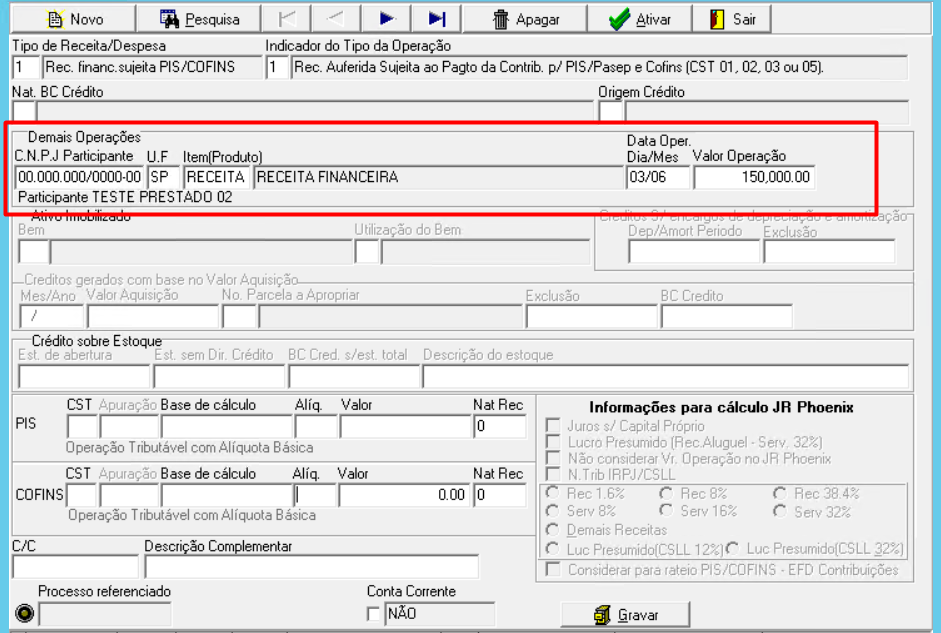Click the COFINS Base de cálculo field
The height and width of the screenshot is (633, 941).
(226, 496)
